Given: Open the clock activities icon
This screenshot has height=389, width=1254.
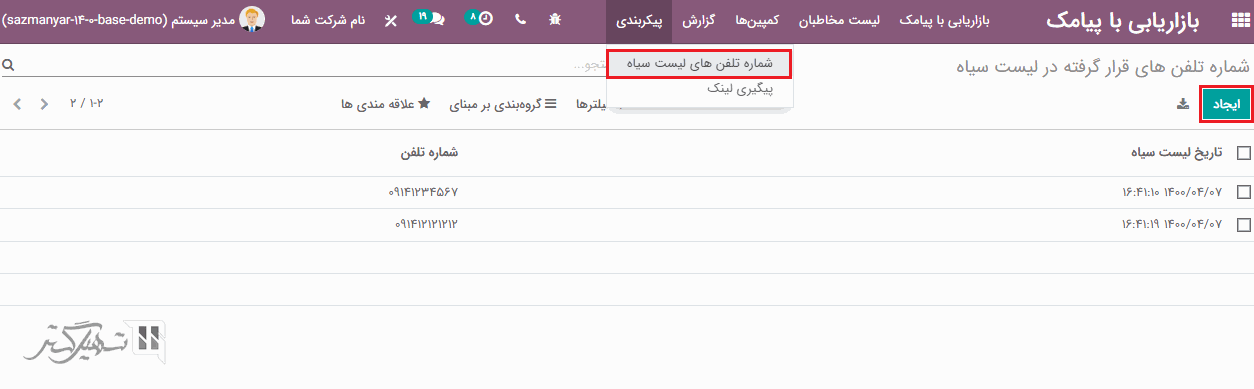Looking at the screenshot, I should [480, 18].
